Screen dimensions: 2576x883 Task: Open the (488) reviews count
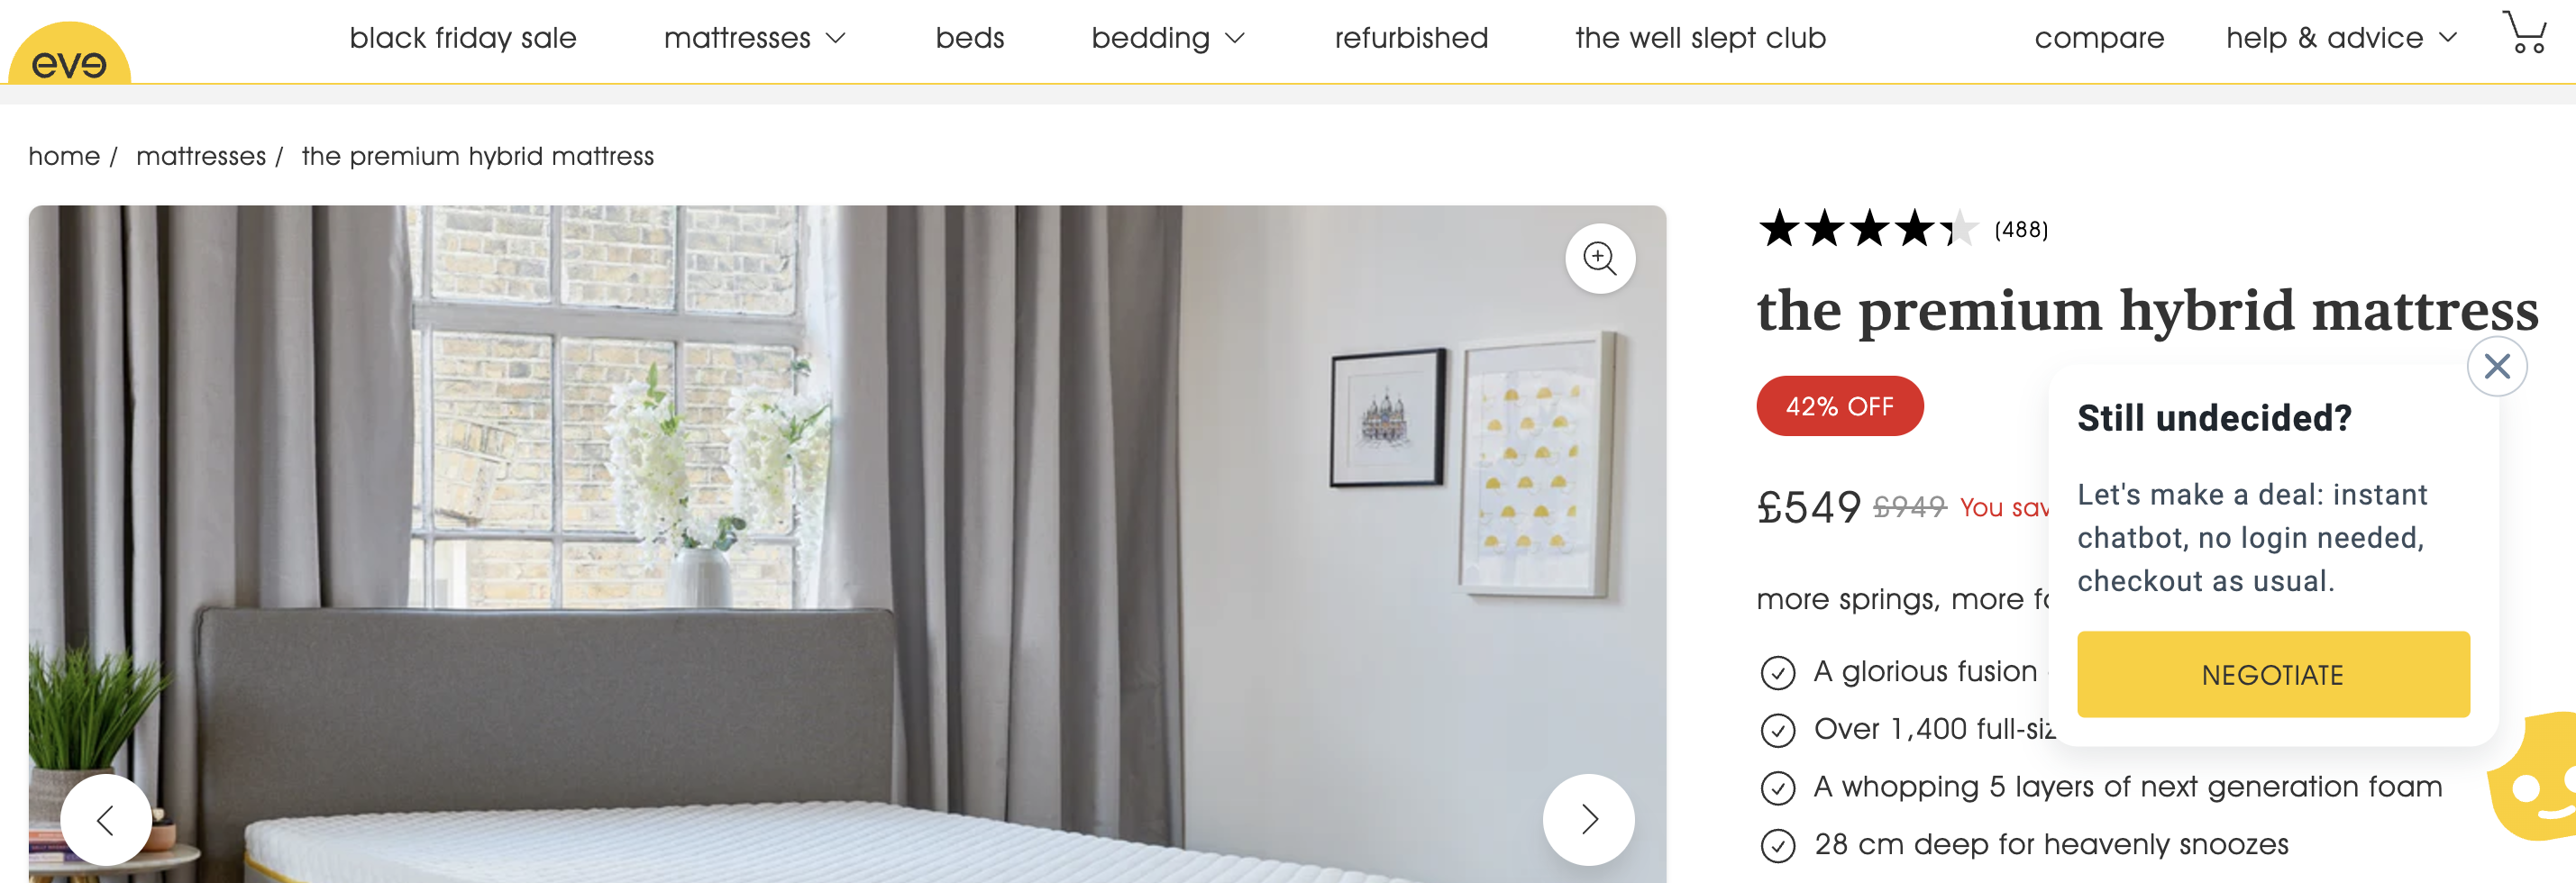2021,230
